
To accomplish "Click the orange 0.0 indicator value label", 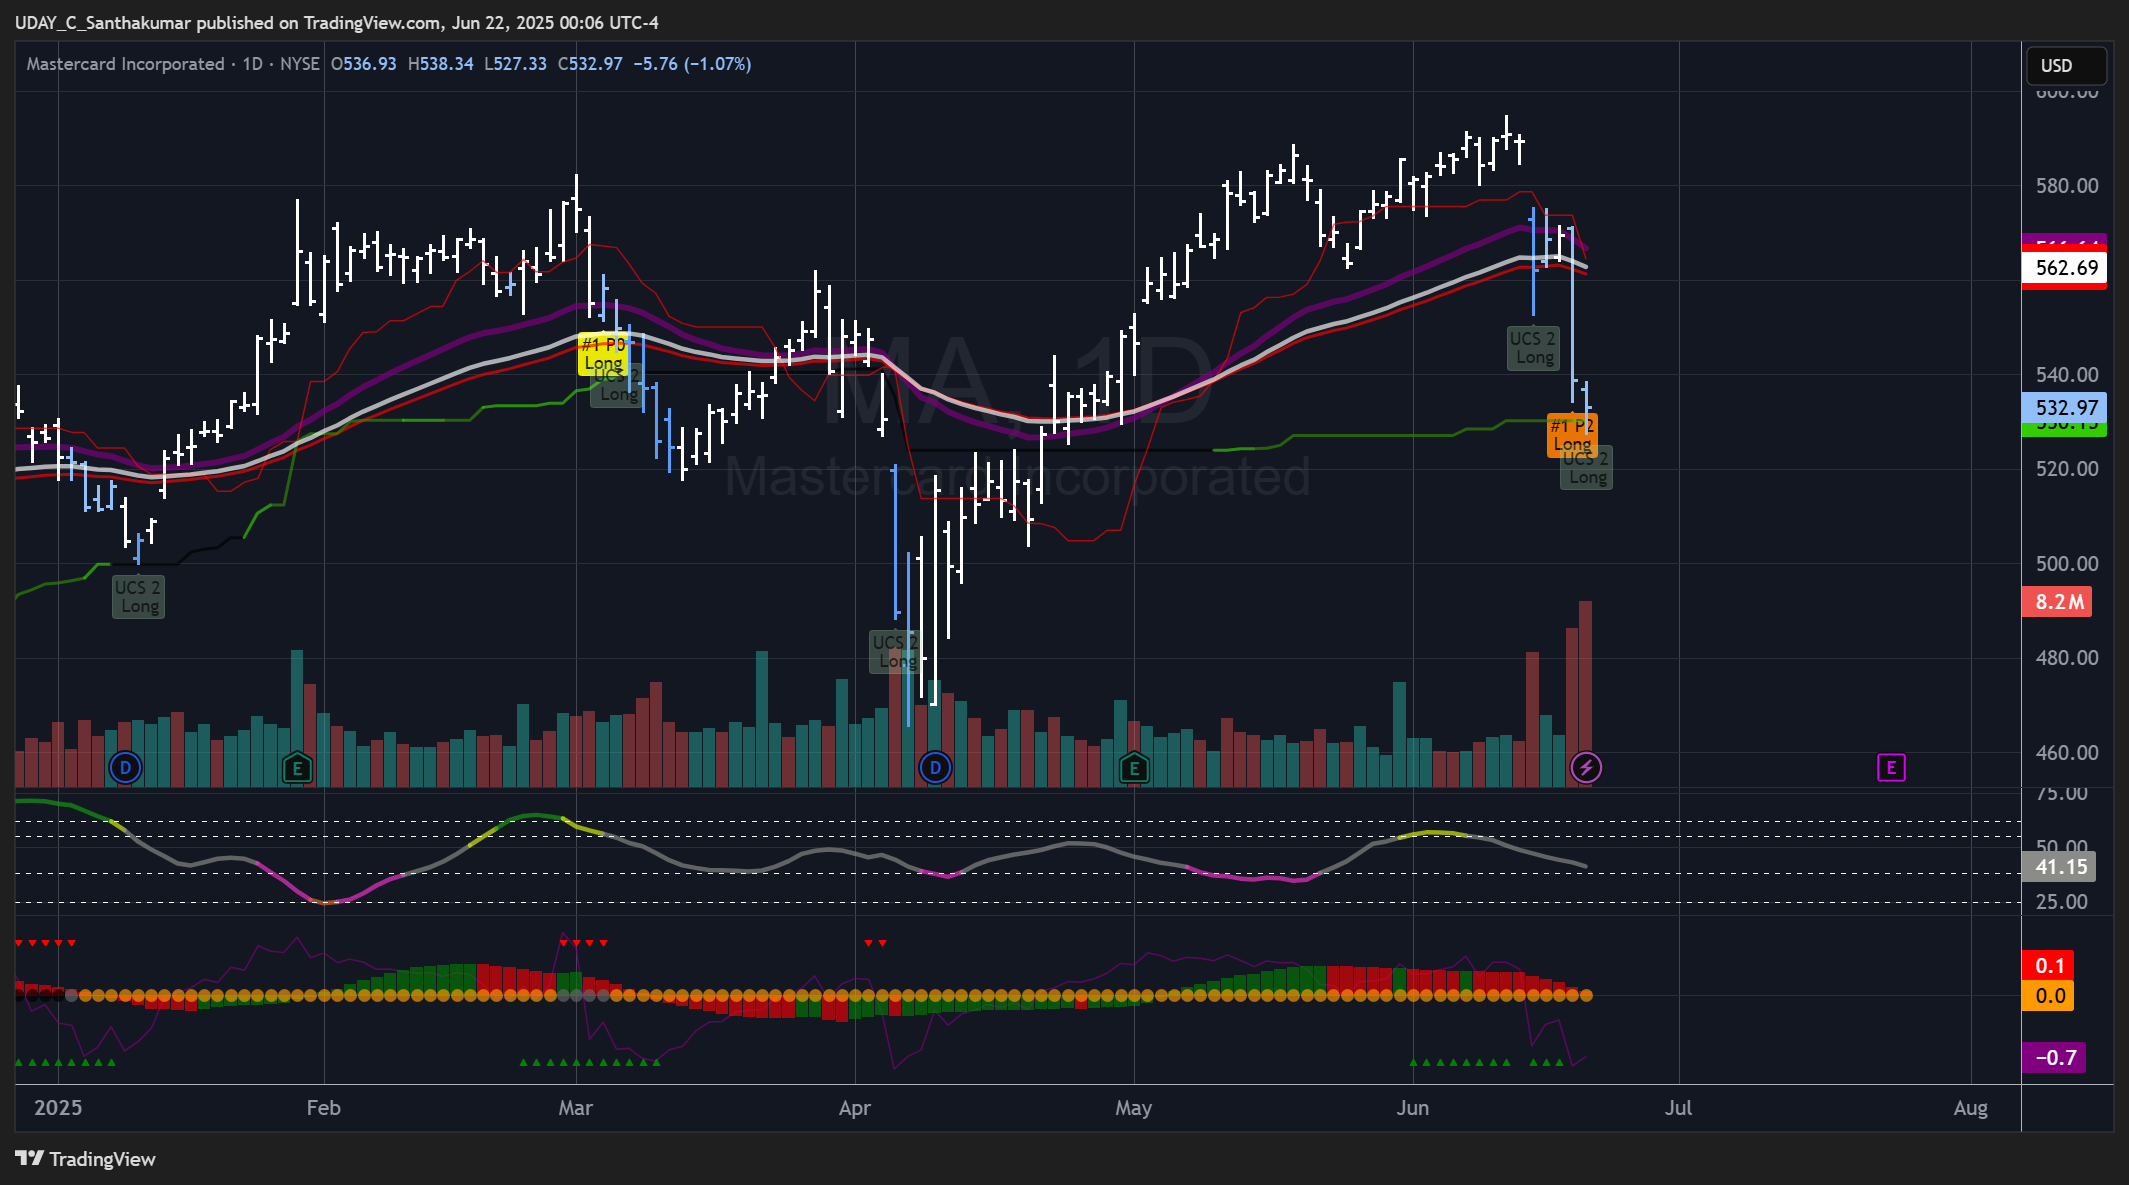I will coord(2048,996).
